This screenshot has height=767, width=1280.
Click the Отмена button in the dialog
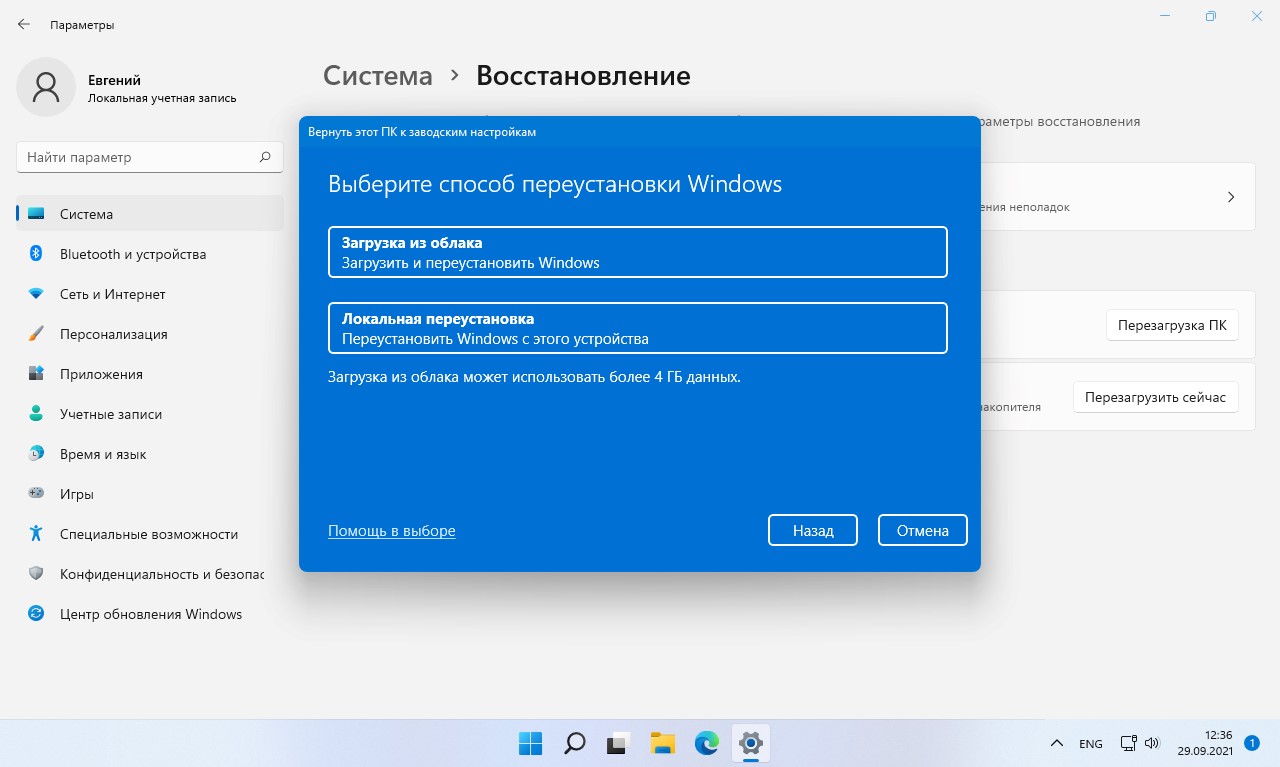tap(922, 530)
